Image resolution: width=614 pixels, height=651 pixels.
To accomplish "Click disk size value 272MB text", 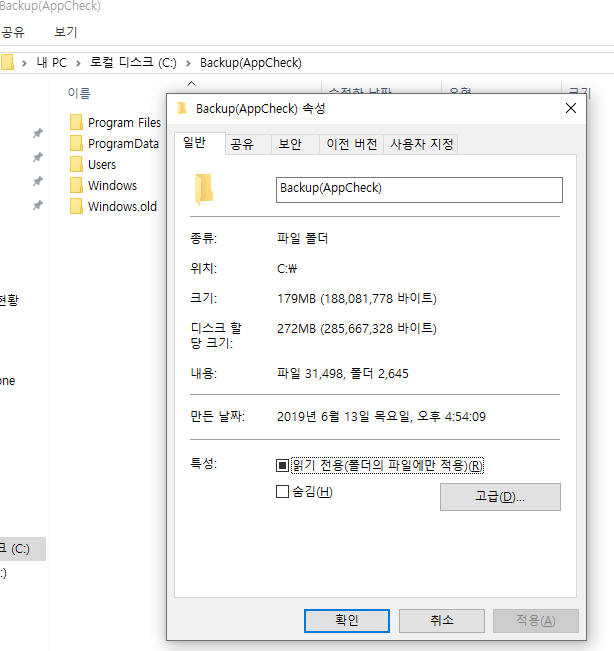I will coord(357,329).
